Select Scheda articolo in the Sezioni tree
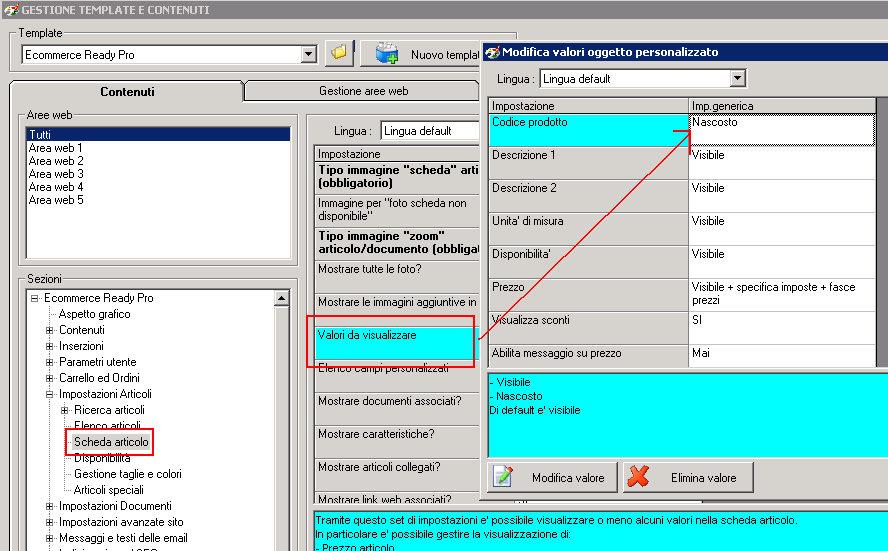The height and width of the screenshot is (551, 888). (x=111, y=442)
